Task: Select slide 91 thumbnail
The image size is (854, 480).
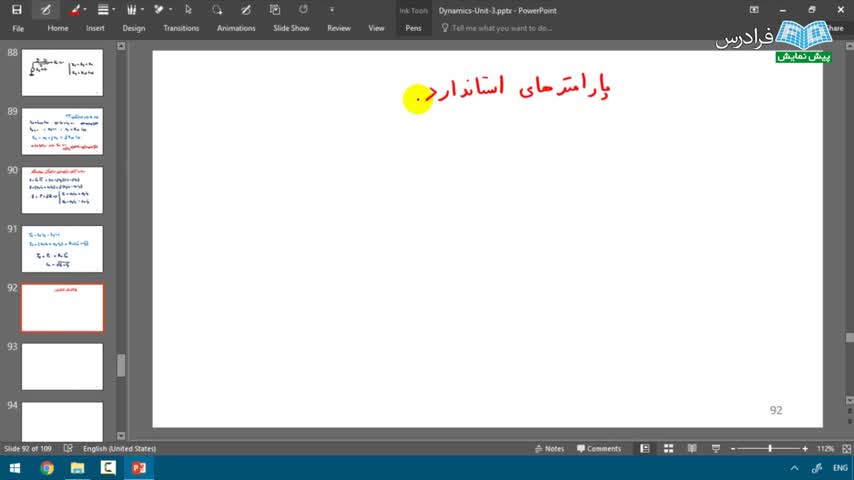Action: [62, 249]
